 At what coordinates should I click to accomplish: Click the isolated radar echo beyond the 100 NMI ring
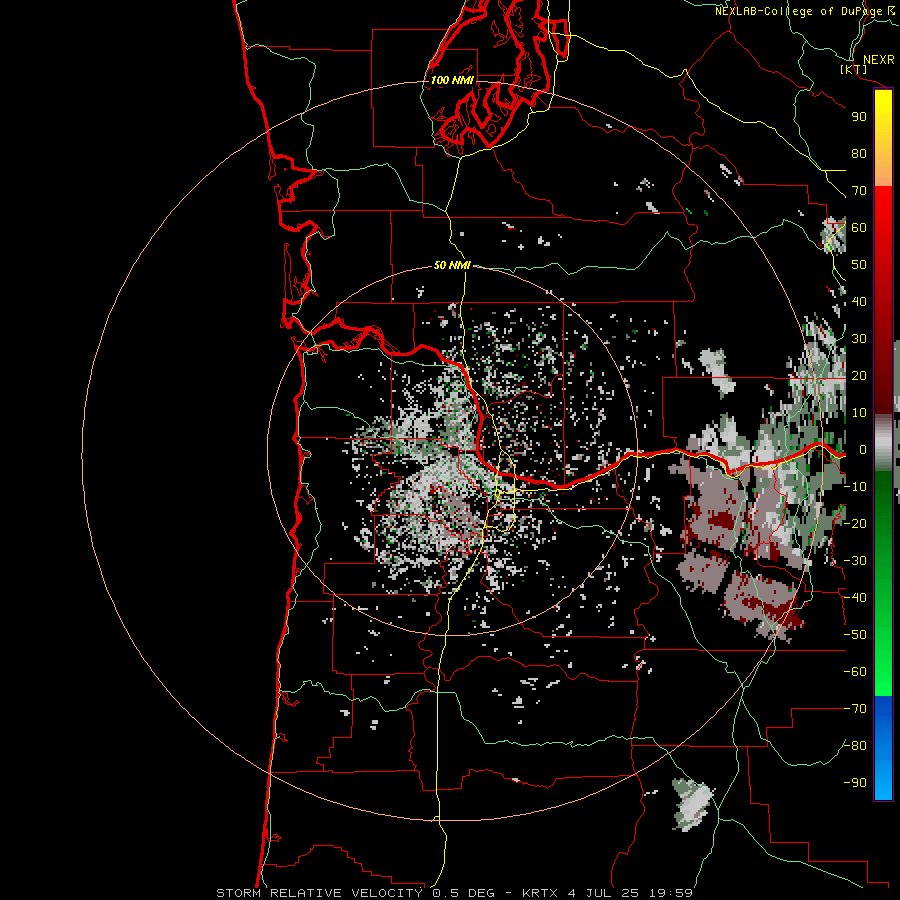693,804
